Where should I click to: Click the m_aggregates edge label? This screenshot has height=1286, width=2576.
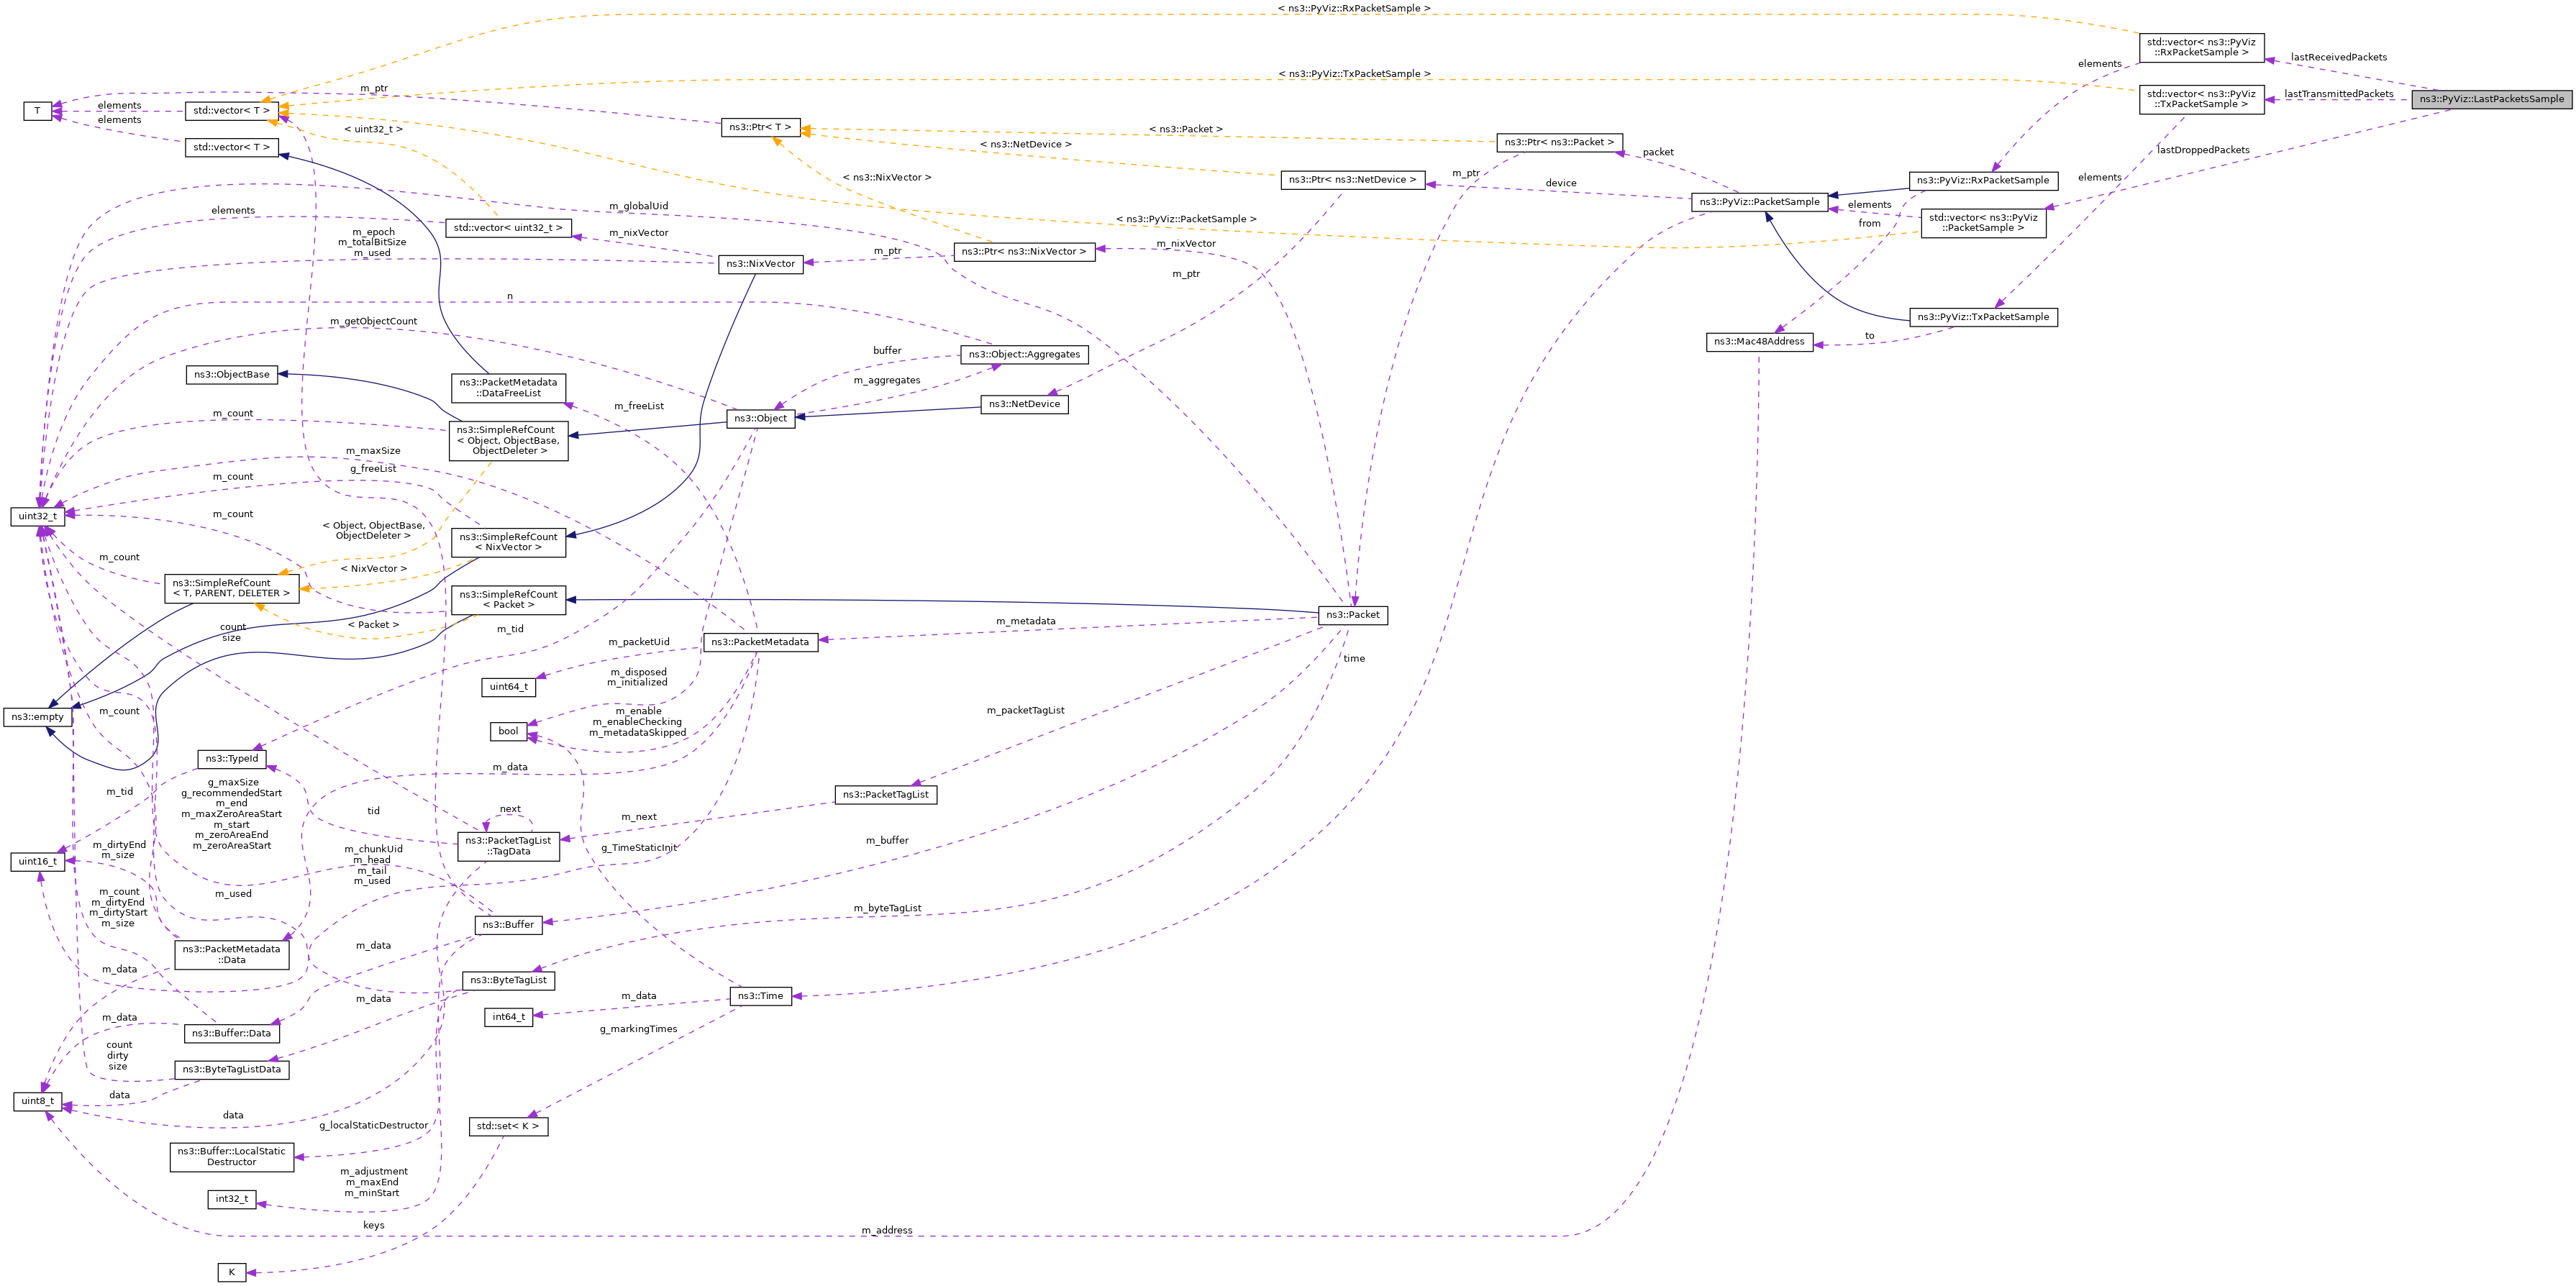pyautogui.click(x=886, y=380)
